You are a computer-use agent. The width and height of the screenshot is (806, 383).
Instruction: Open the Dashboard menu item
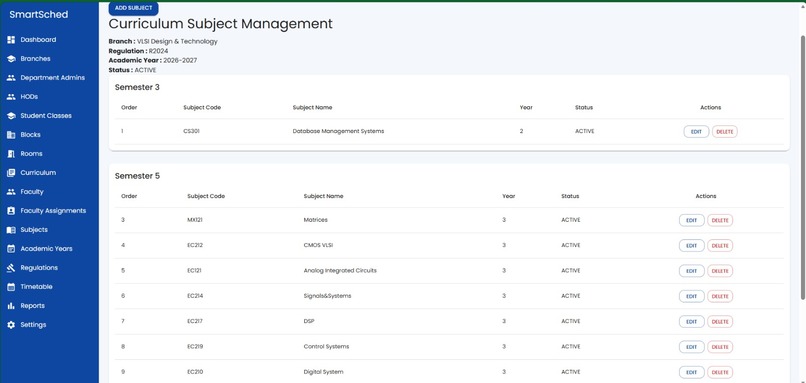(49, 40)
